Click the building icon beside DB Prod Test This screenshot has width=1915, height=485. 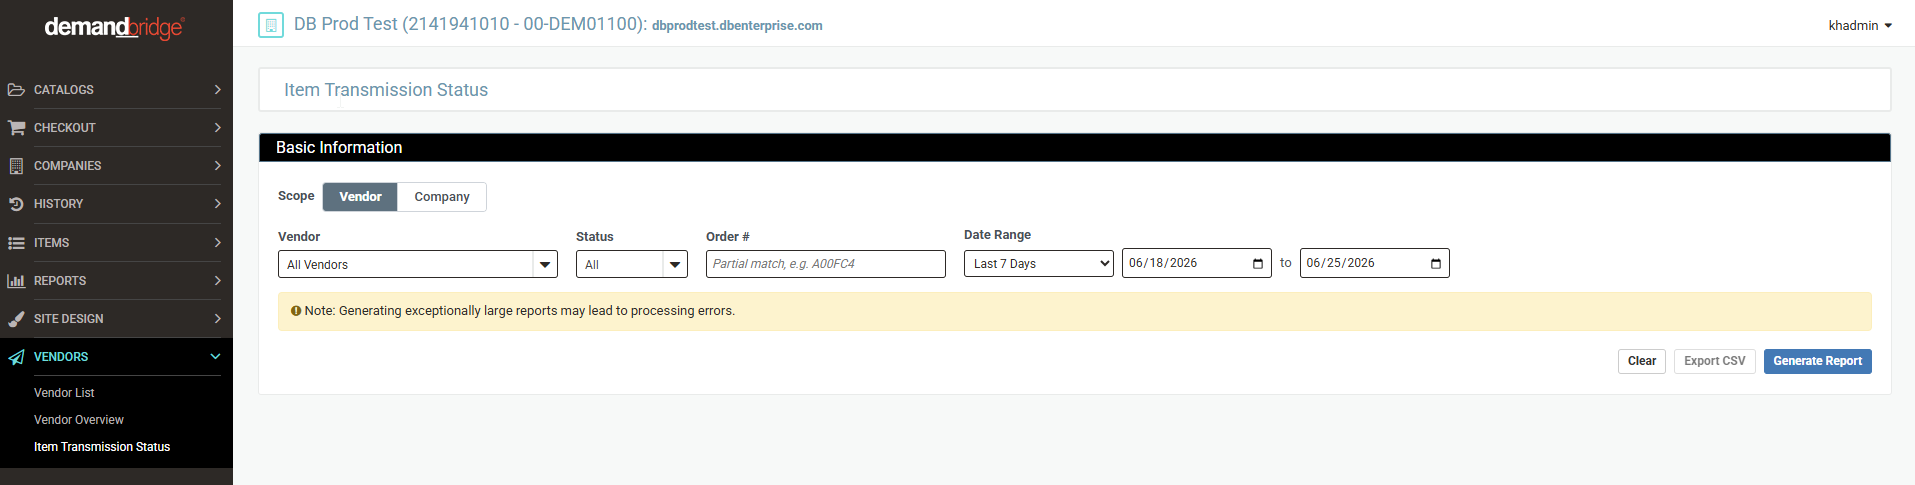pos(271,24)
